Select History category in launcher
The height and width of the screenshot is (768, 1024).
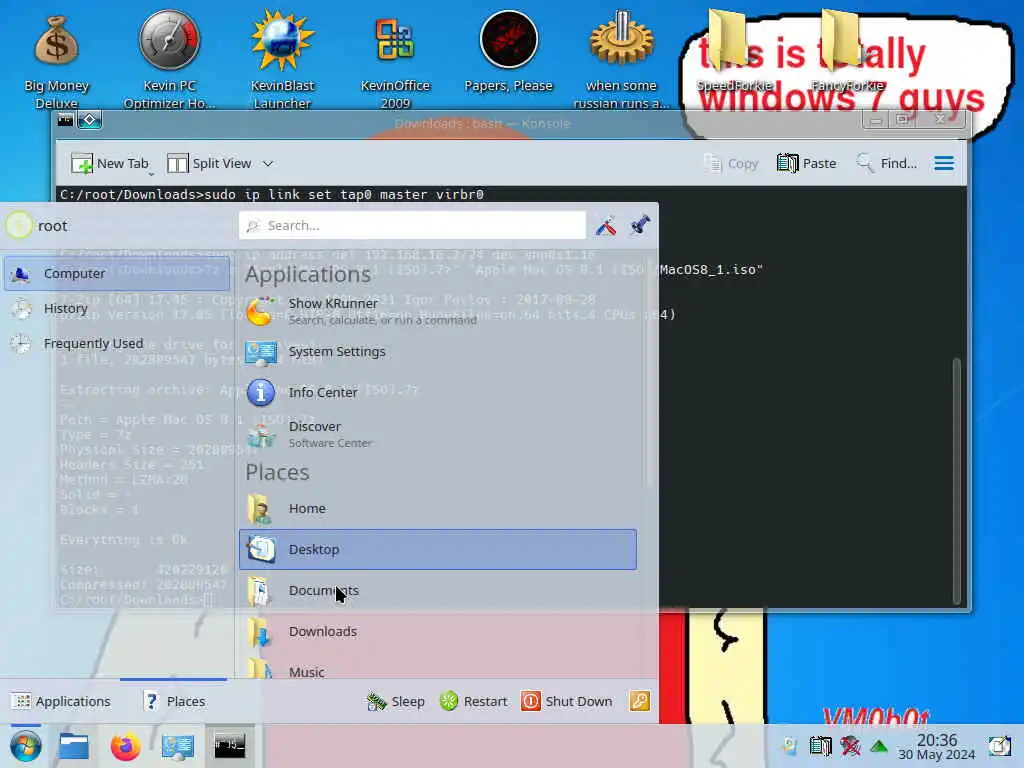pyautogui.click(x=117, y=308)
